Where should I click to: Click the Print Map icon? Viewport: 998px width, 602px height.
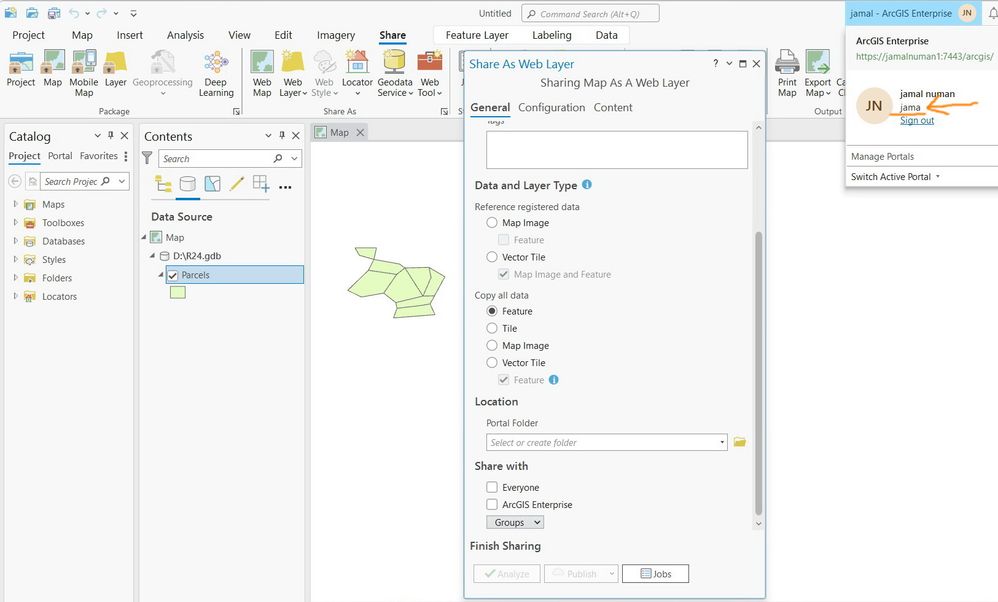[x=787, y=62]
